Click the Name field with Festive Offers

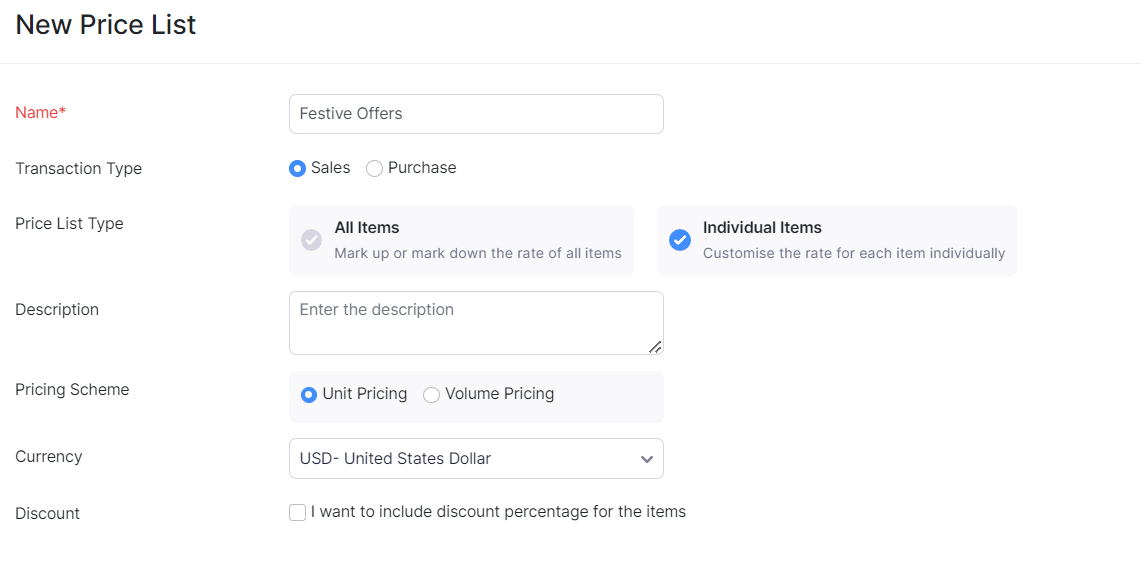coord(475,114)
